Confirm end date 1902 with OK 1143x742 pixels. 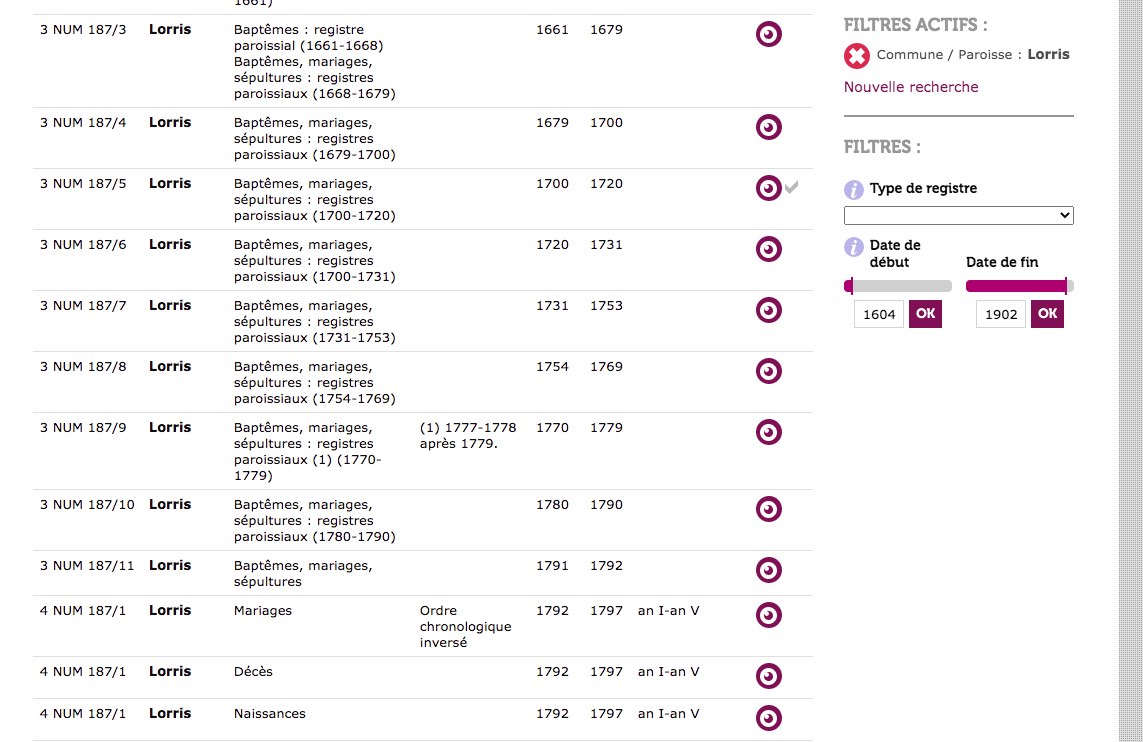coord(1047,314)
